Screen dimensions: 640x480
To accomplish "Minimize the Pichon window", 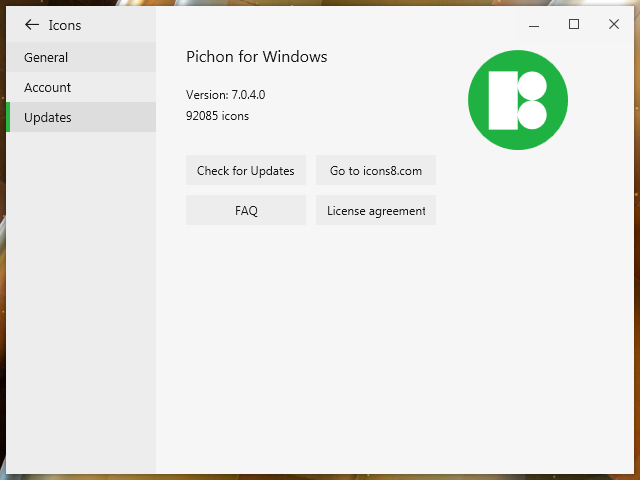I will tap(535, 25).
